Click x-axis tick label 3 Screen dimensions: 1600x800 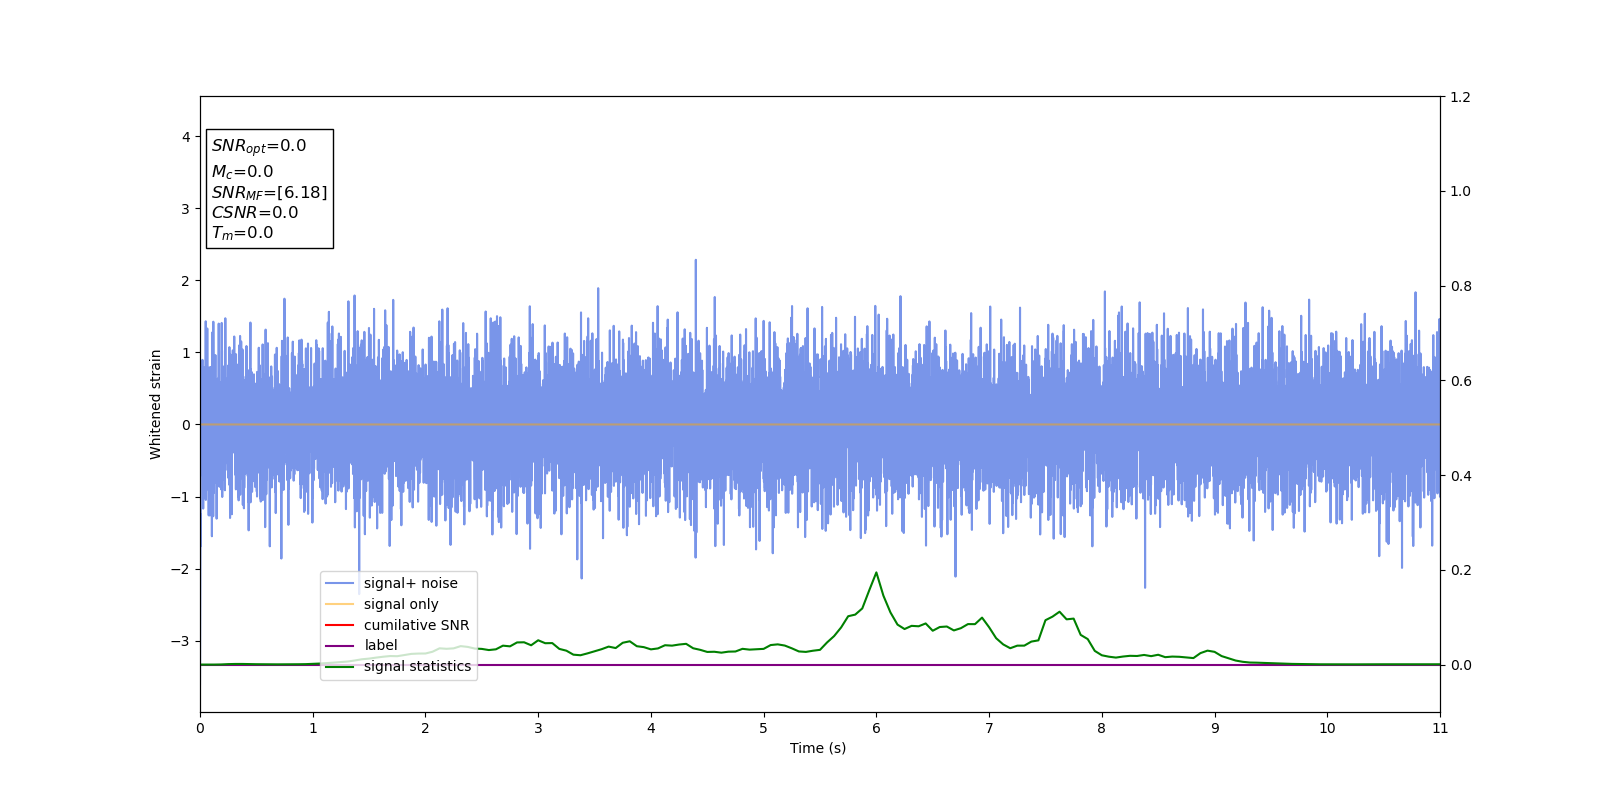pyautogui.click(x=538, y=728)
